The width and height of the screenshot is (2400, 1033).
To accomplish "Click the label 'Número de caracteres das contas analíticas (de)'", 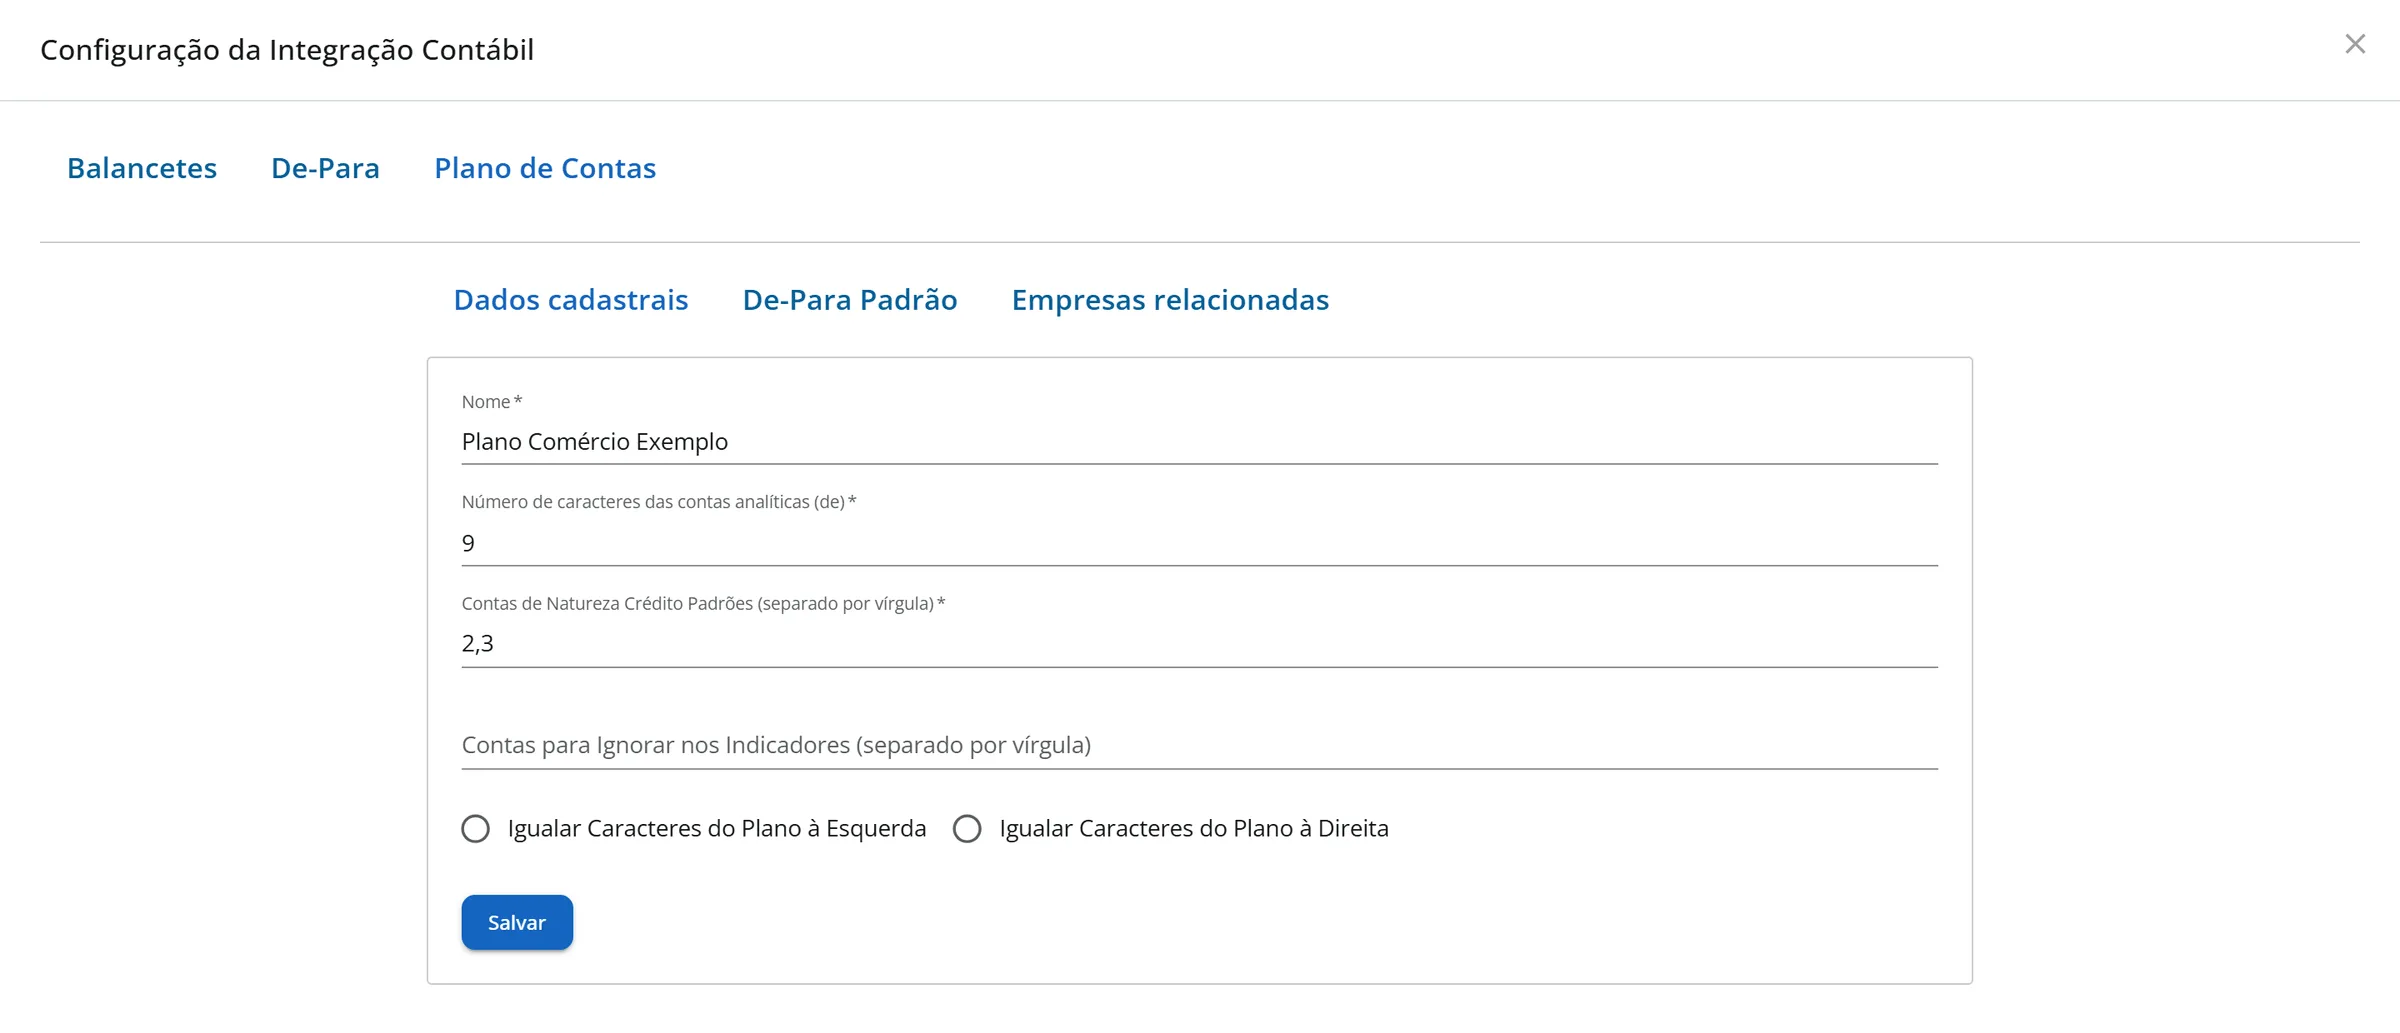I will (x=659, y=502).
